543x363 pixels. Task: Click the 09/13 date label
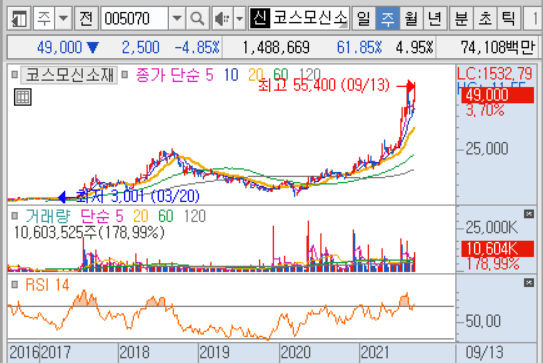(484, 353)
